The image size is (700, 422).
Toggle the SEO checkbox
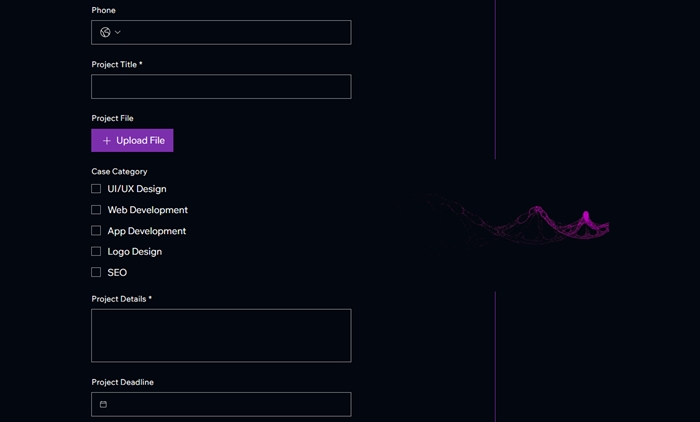click(96, 272)
